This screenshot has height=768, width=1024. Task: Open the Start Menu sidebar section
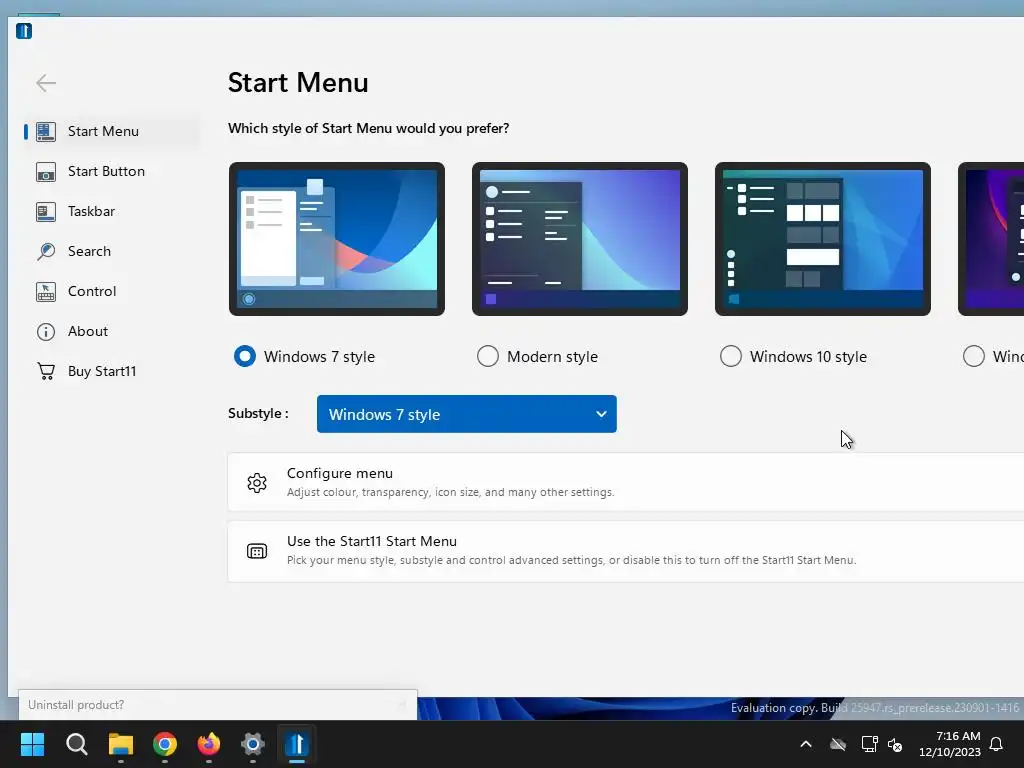[111, 131]
